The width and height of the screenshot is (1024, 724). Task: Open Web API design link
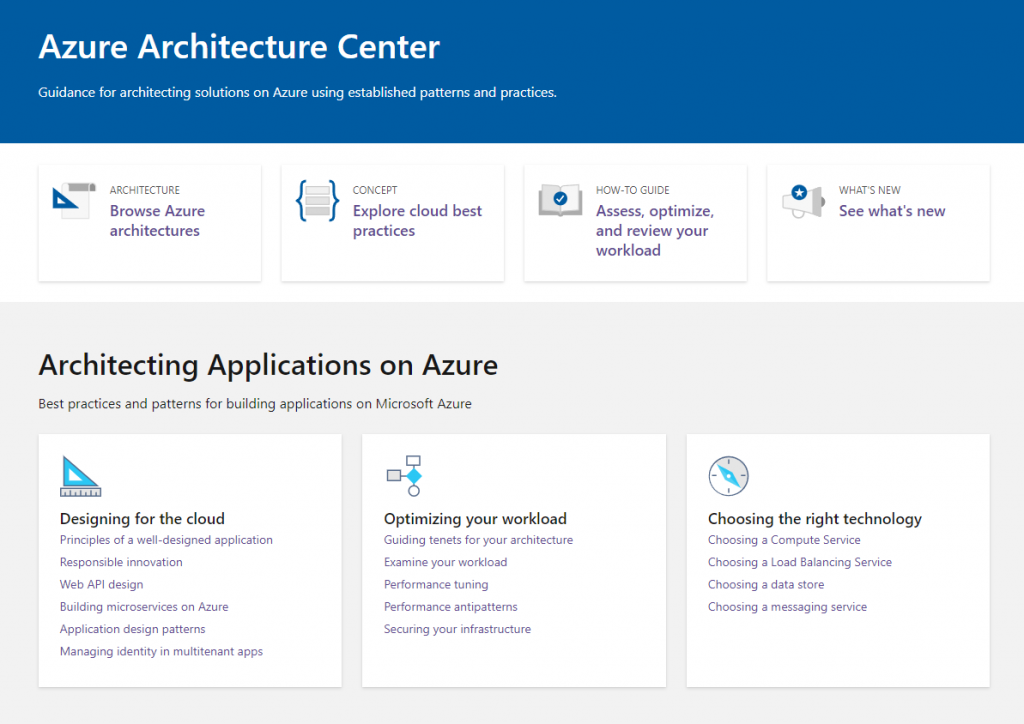point(101,584)
